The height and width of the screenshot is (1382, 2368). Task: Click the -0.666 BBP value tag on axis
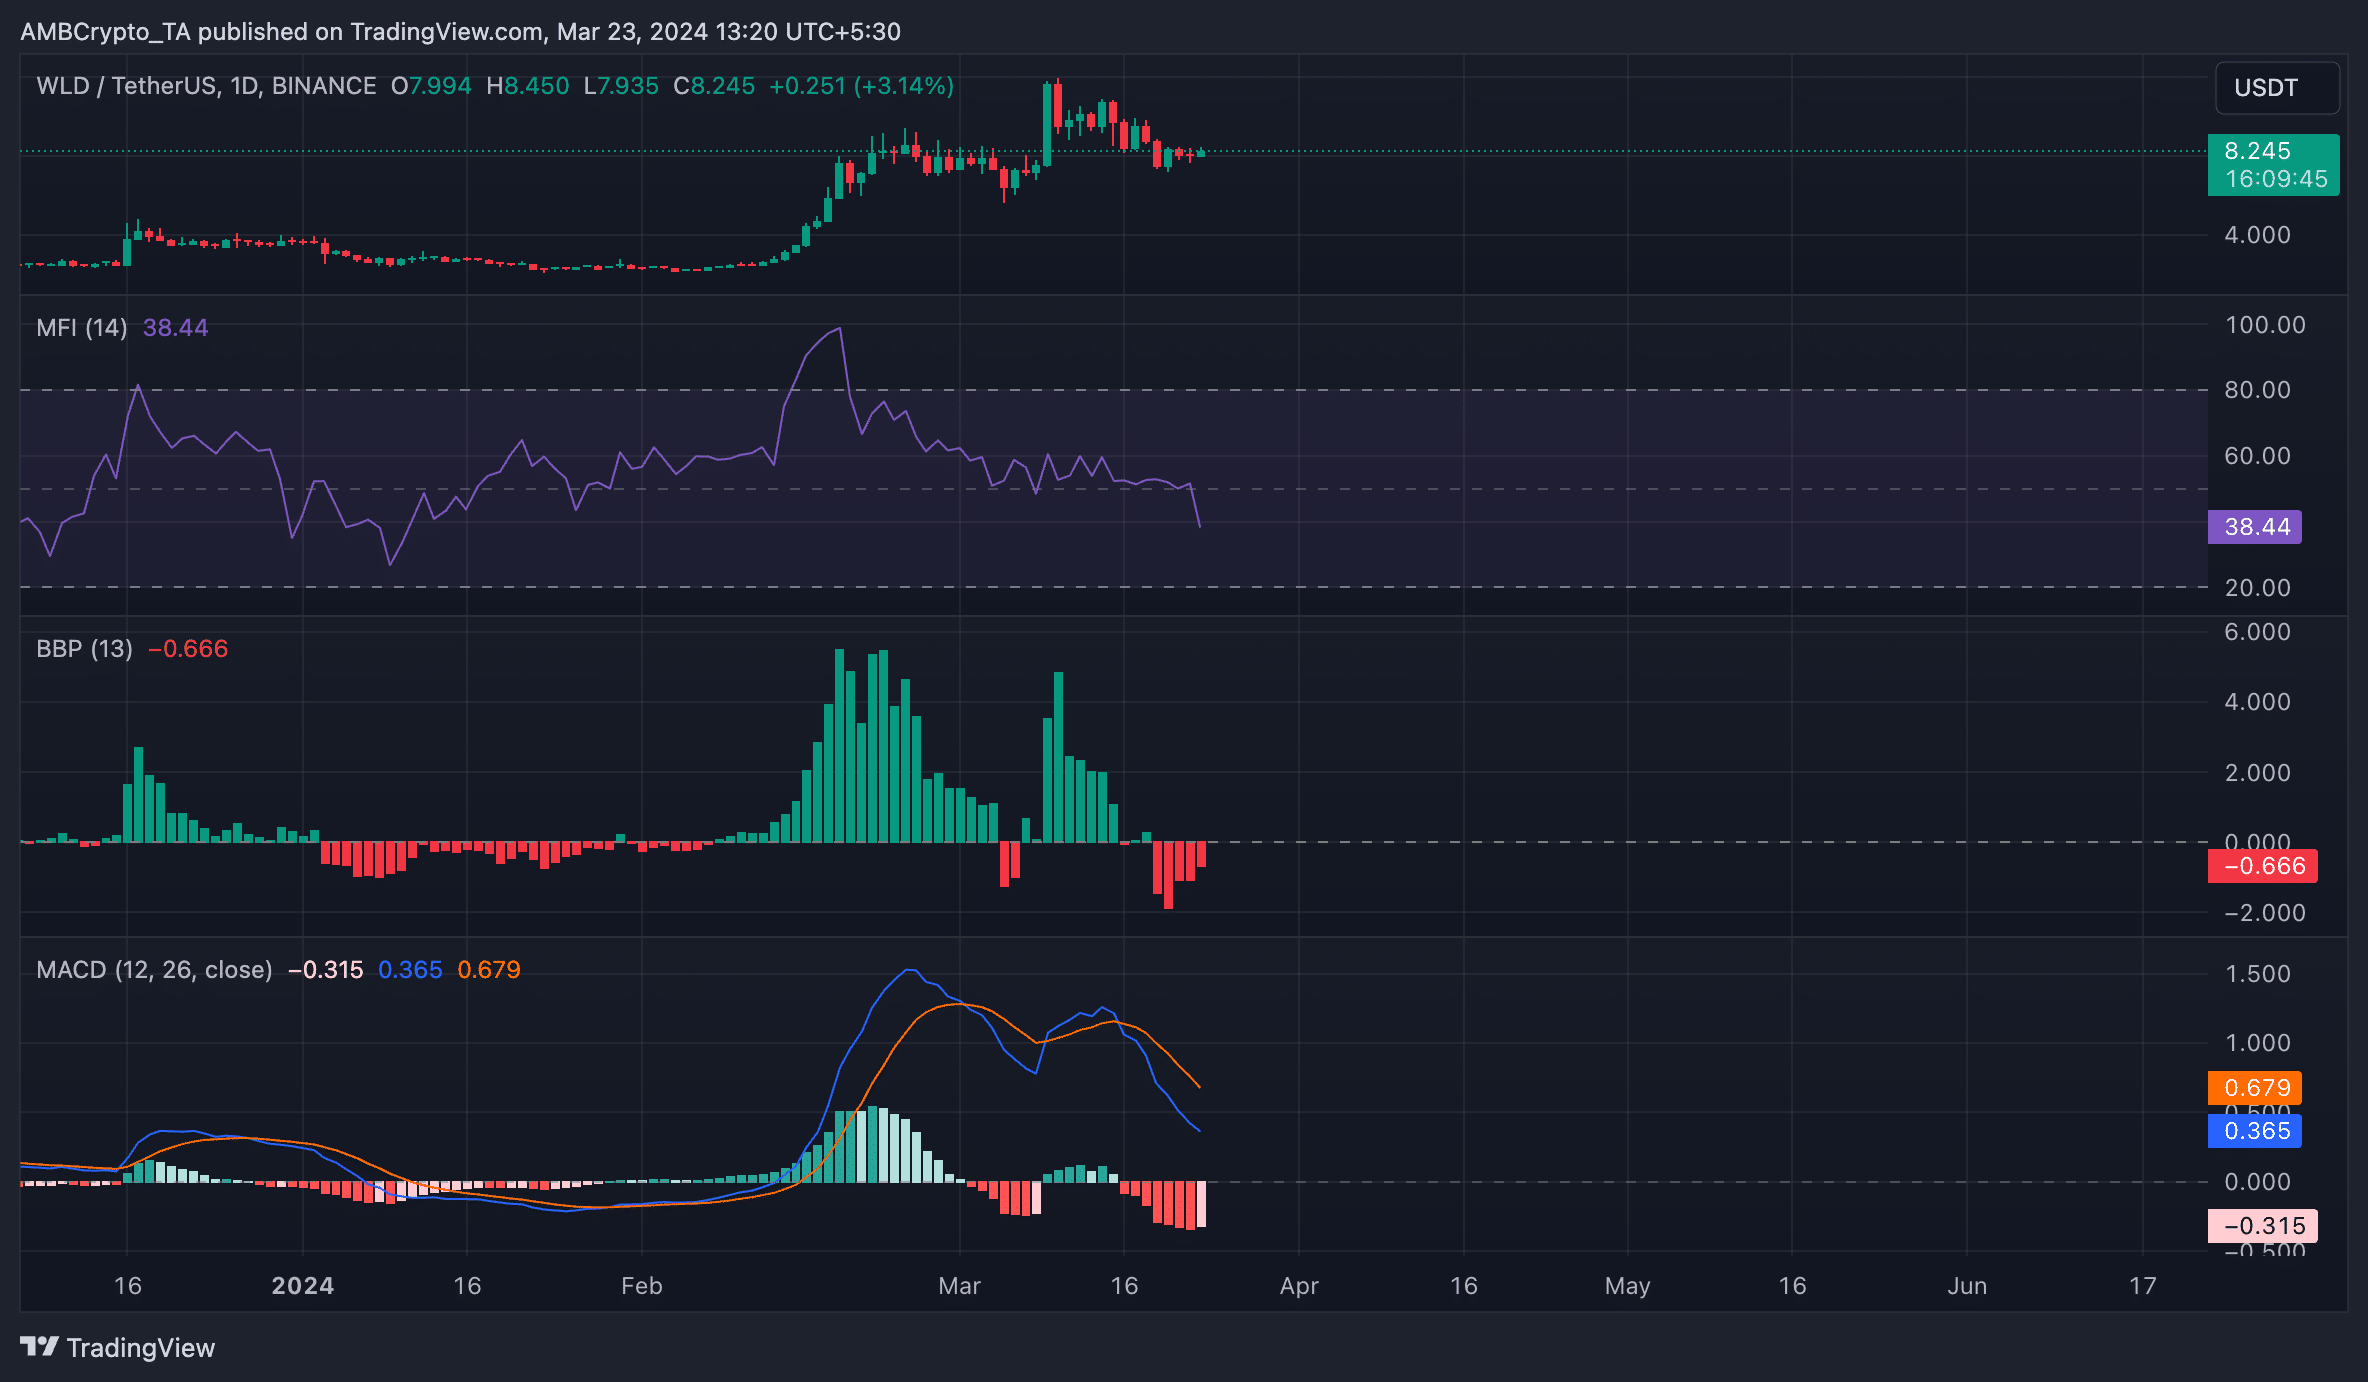[x=2263, y=866]
